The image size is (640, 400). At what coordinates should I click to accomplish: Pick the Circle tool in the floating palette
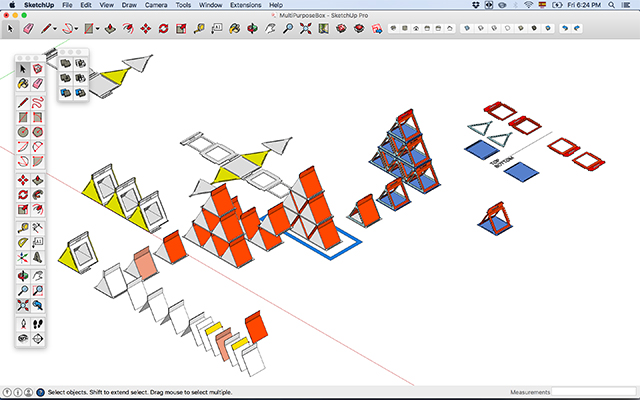pos(23,132)
